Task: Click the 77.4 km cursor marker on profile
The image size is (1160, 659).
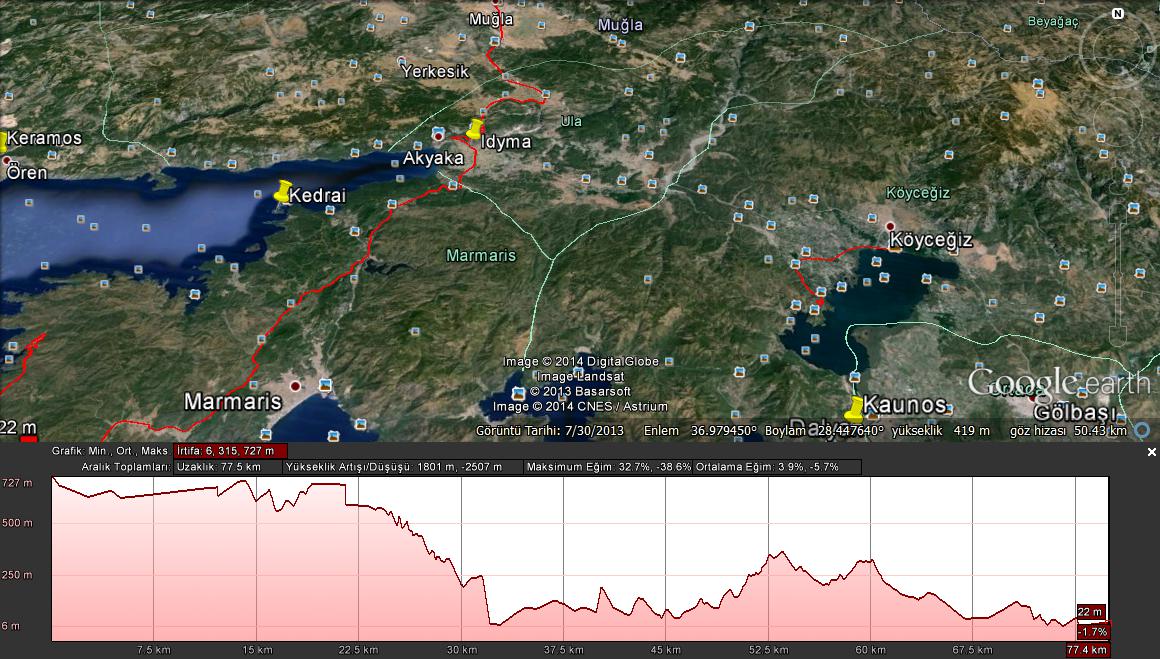Action: tap(1087, 650)
